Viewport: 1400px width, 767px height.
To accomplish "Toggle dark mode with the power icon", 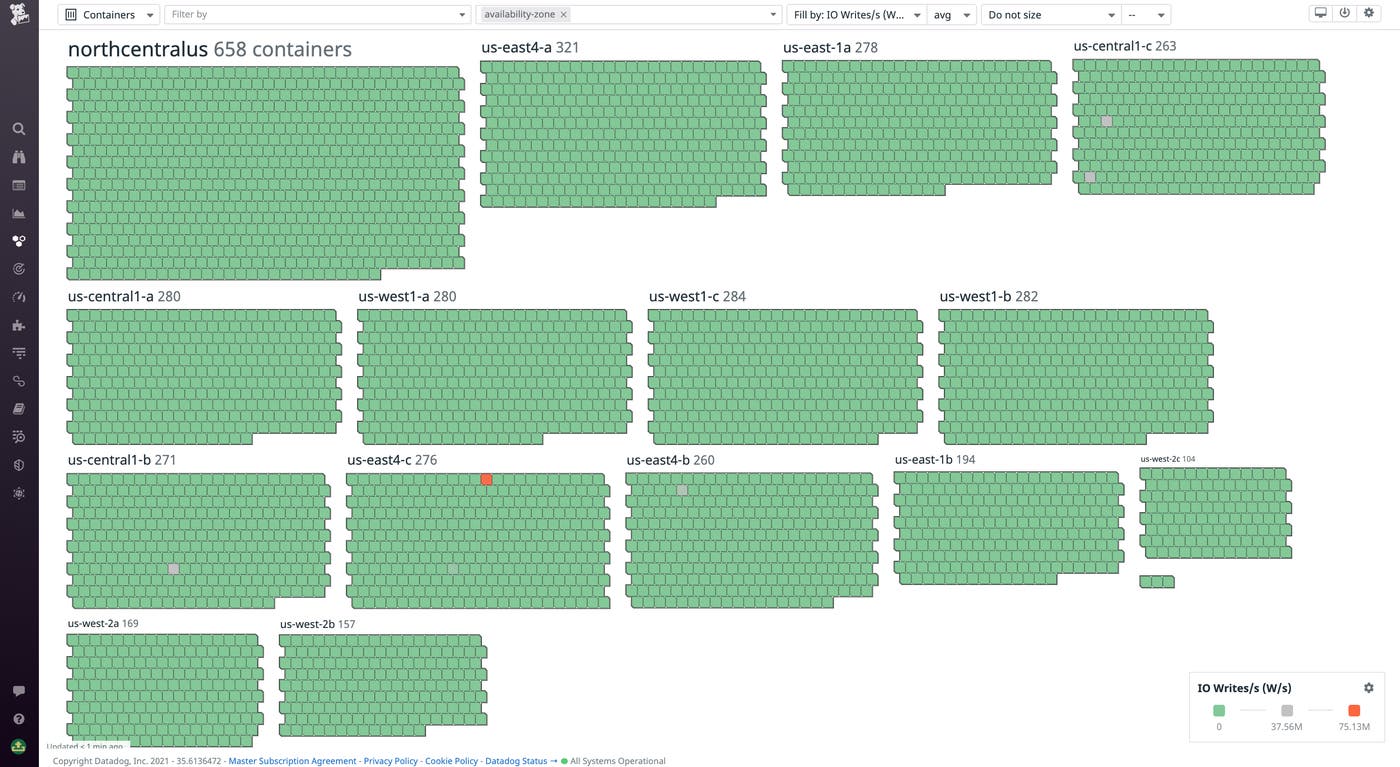I will click(1345, 12).
